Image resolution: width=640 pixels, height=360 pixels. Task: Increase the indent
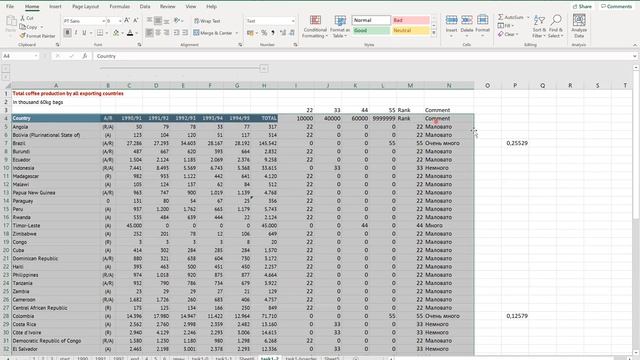click(185, 33)
